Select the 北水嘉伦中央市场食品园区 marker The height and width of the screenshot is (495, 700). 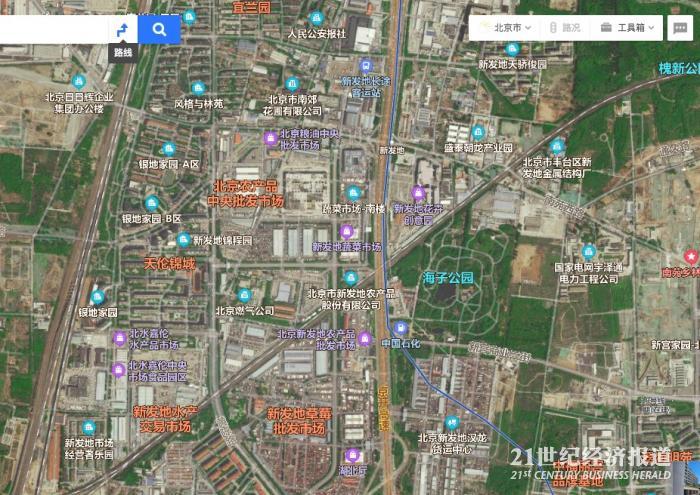click(118, 370)
